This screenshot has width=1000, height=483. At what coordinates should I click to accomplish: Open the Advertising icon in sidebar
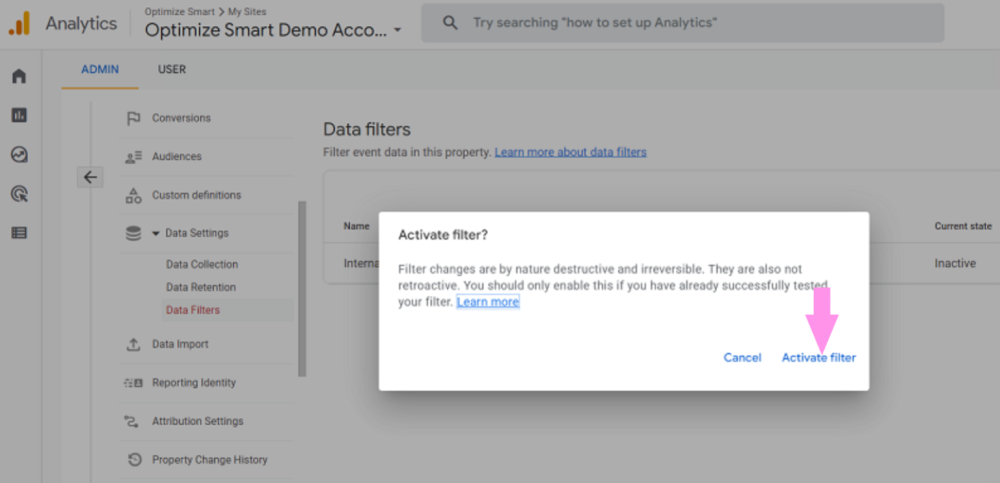(x=19, y=194)
